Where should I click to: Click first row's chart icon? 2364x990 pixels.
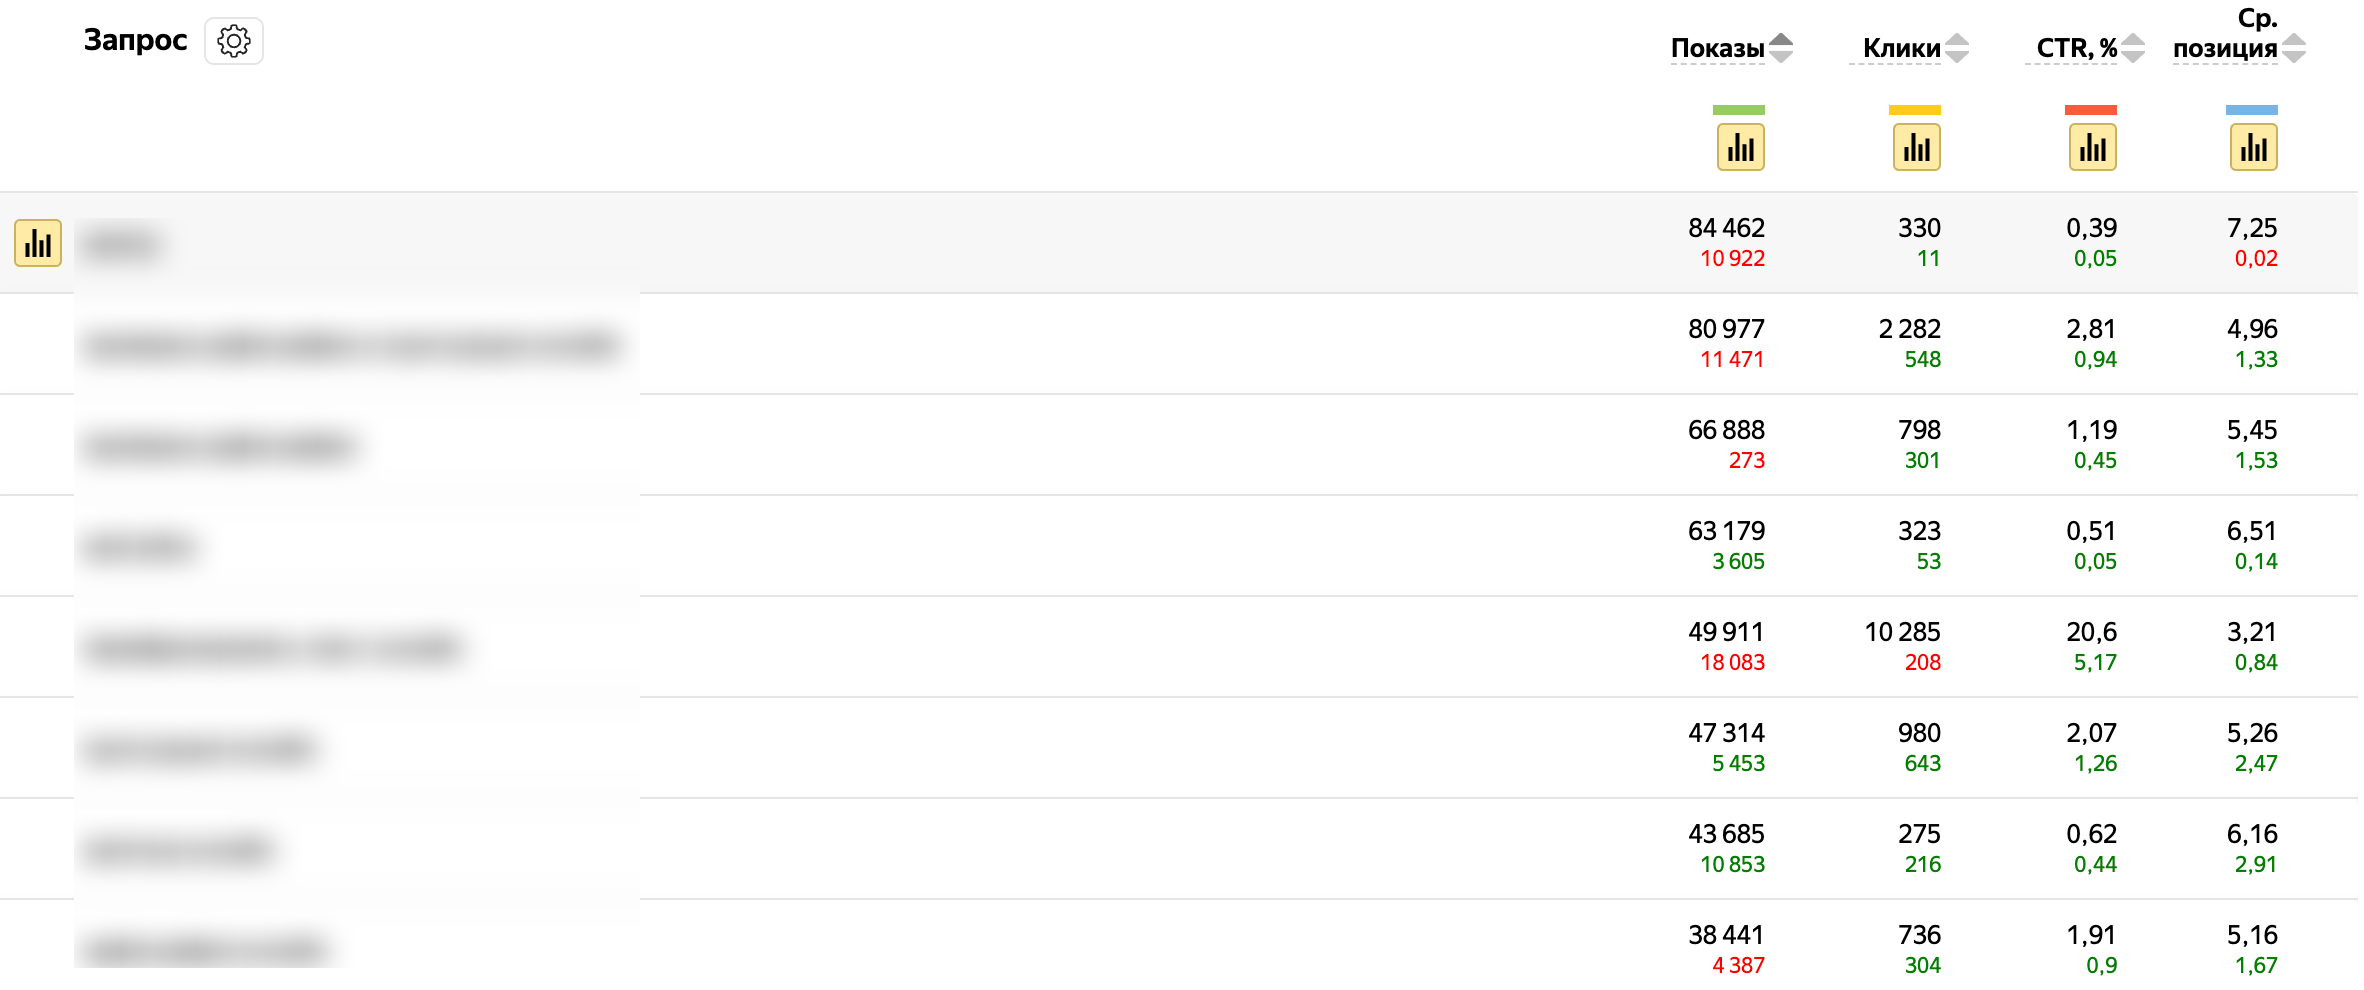(x=38, y=243)
